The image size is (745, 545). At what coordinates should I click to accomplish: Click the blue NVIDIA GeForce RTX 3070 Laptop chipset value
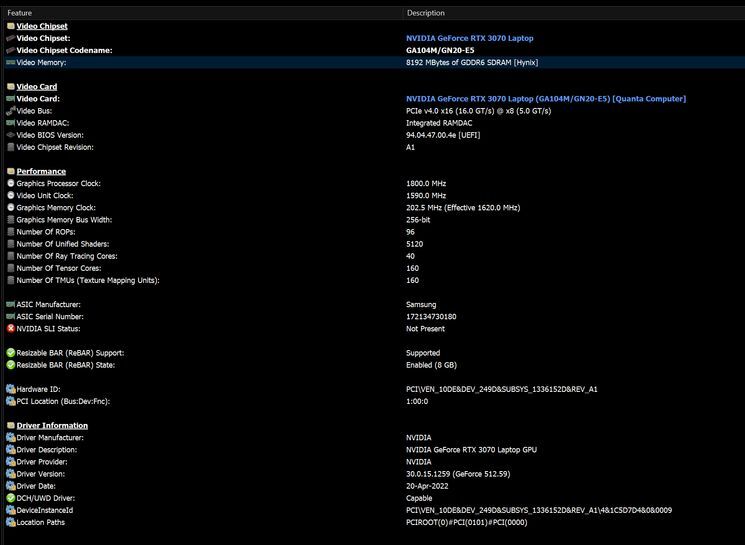[x=469, y=38]
